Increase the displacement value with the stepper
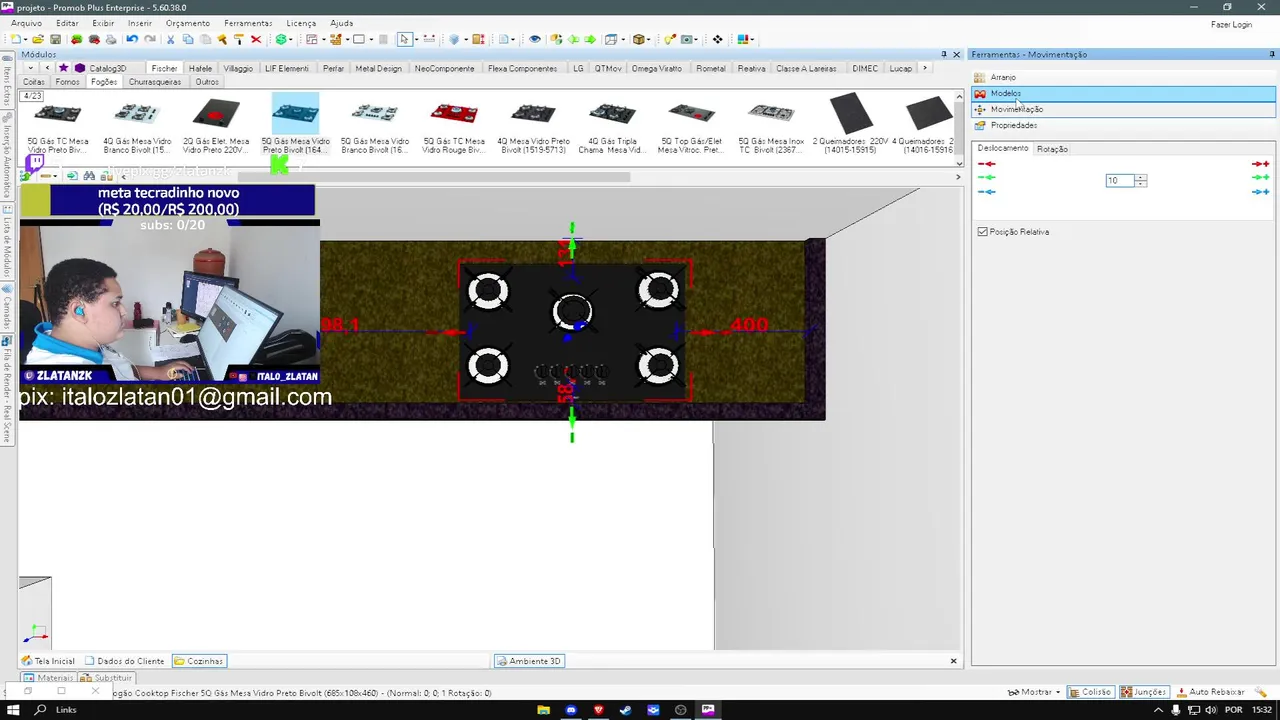 coord(1141,177)
